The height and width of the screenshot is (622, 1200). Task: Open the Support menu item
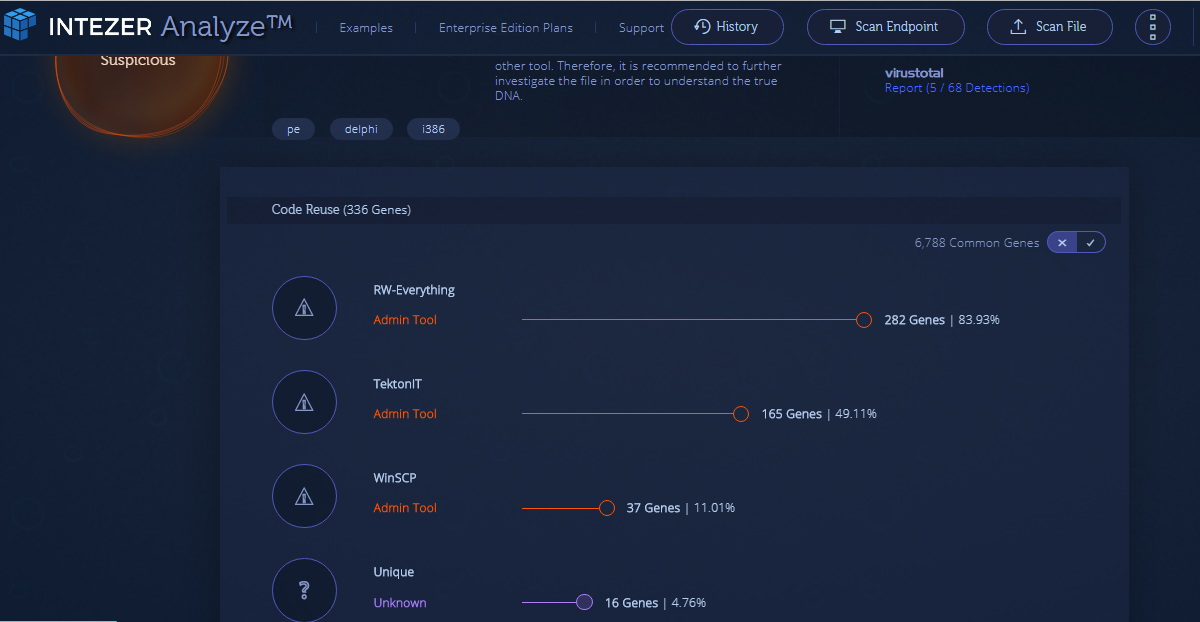click(641, 28)
